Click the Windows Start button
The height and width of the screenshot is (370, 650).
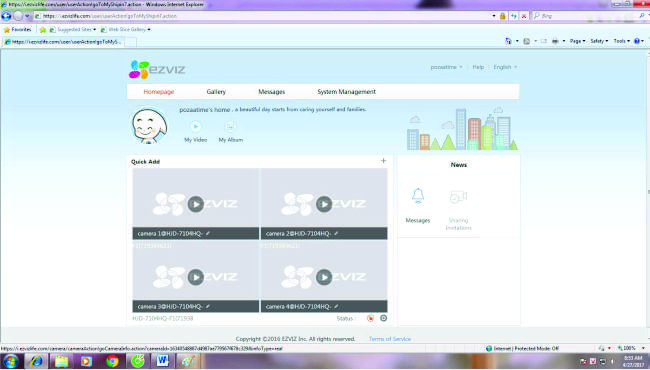[10, 361]
